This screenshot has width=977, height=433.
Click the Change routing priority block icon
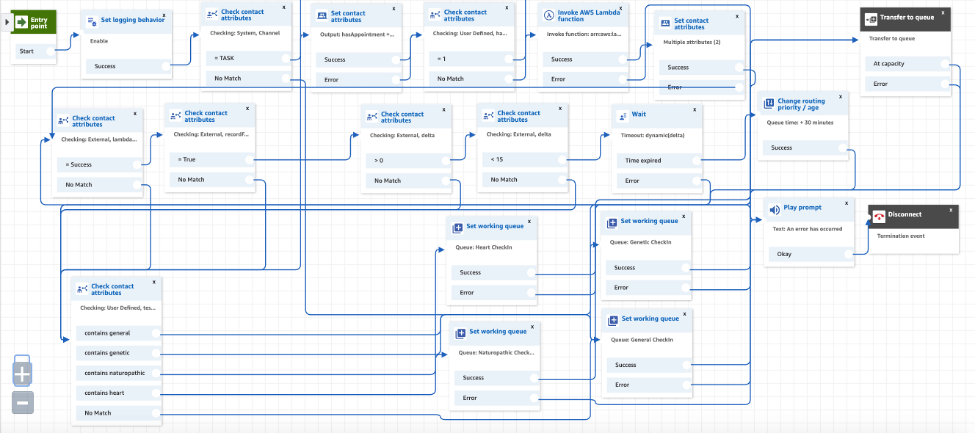tap(768, 103)
